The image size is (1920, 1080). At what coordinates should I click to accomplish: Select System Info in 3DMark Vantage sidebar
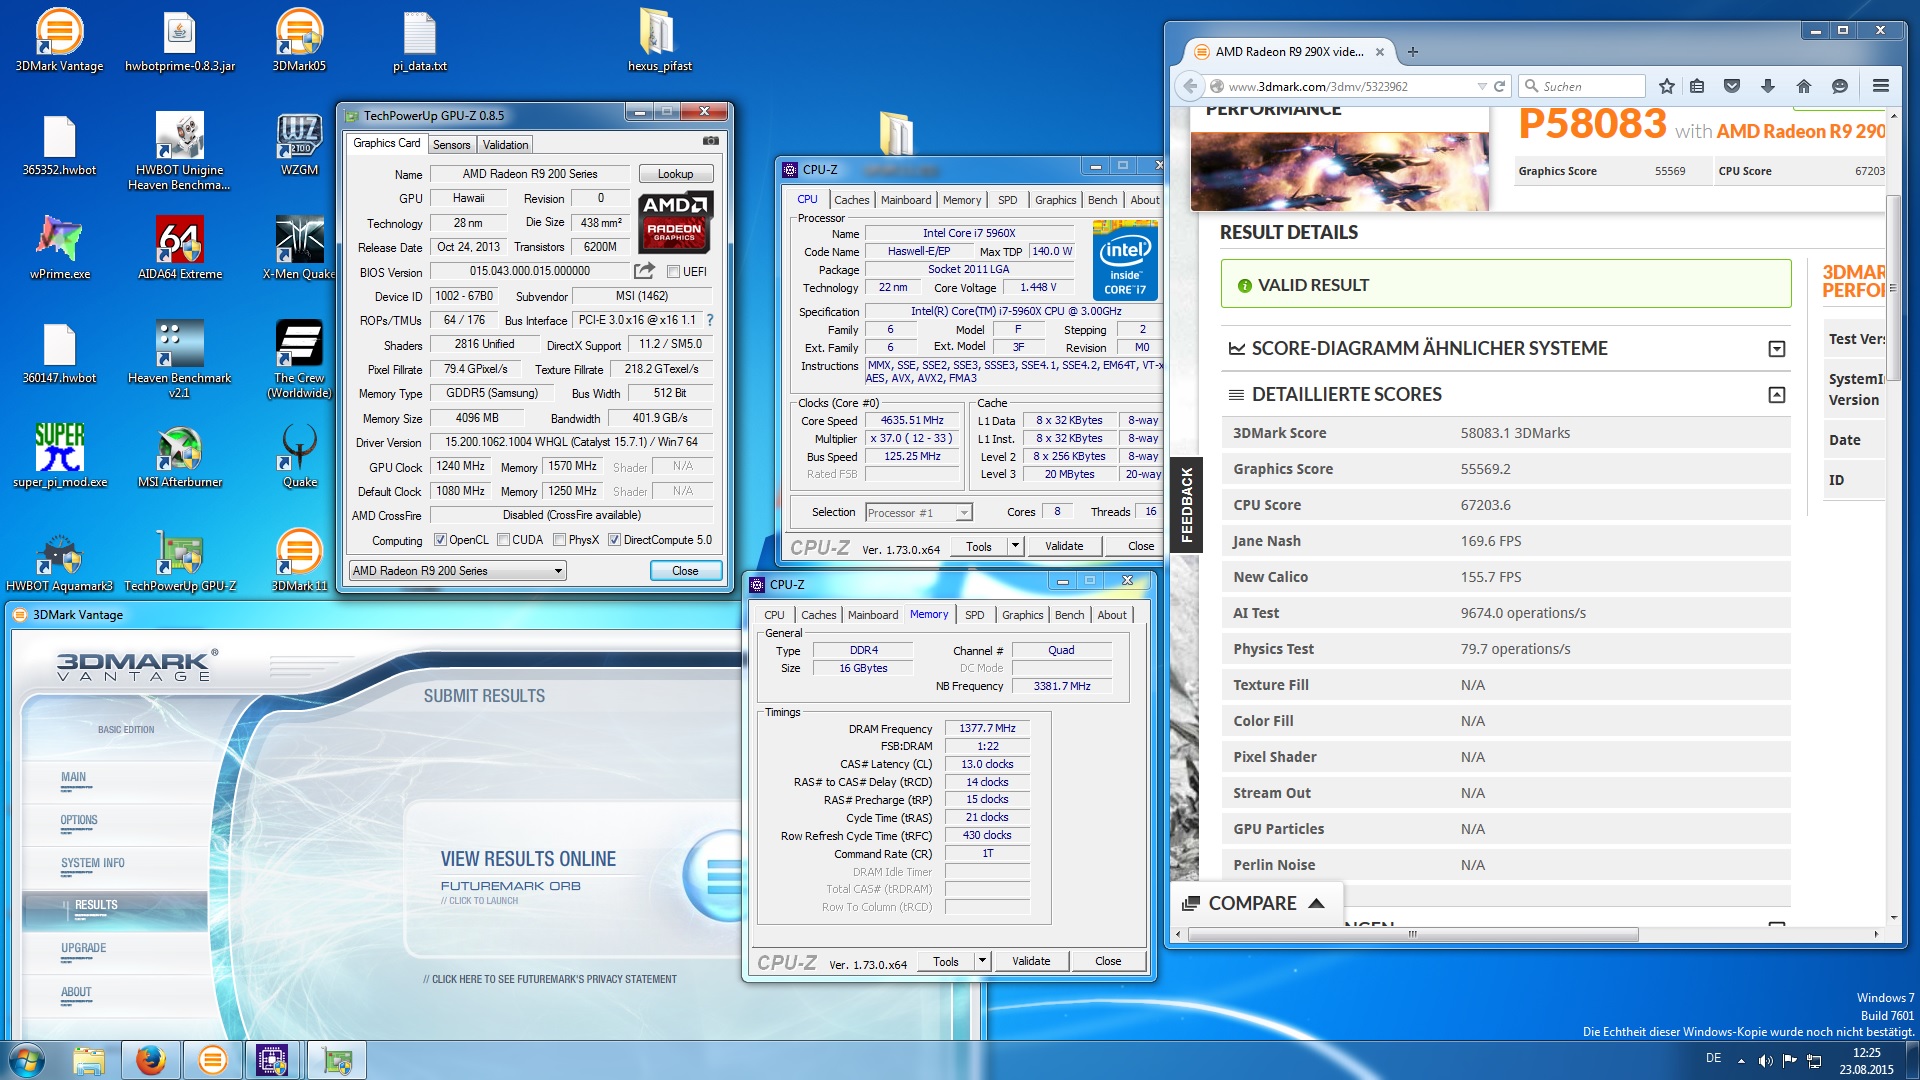(93, 863)
